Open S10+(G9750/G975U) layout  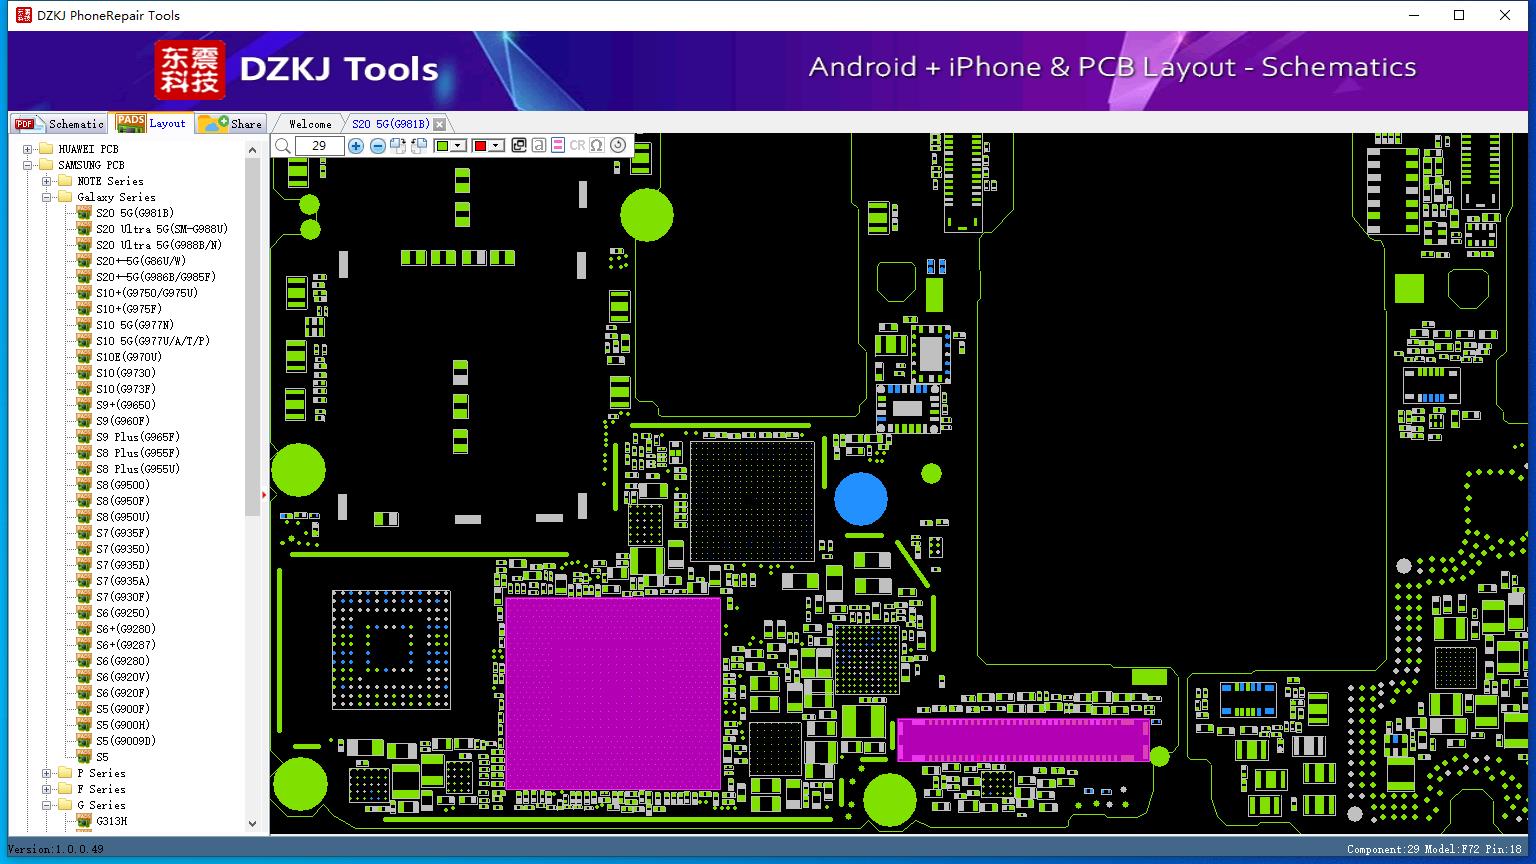147,293
